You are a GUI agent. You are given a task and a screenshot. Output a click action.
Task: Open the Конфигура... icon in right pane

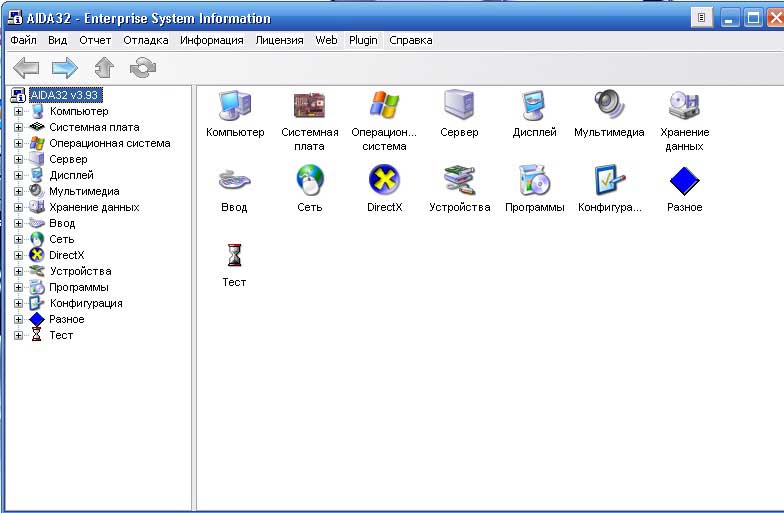pos(609,180)
